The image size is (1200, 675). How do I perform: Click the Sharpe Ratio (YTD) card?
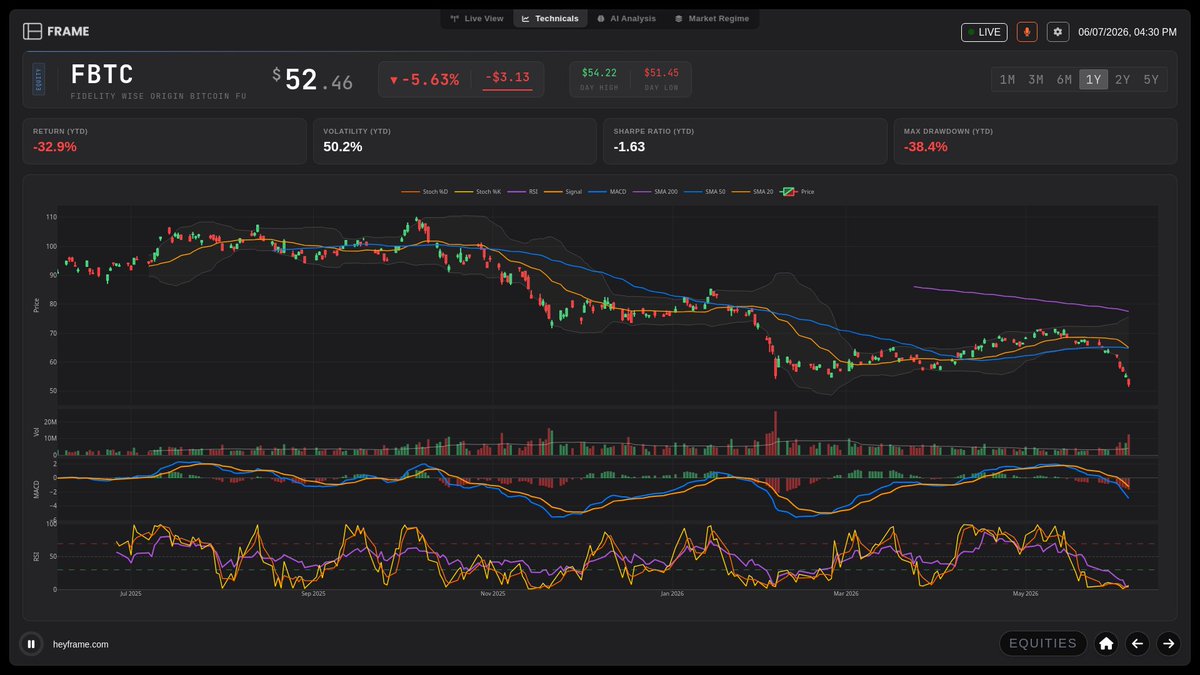(745, 141)
